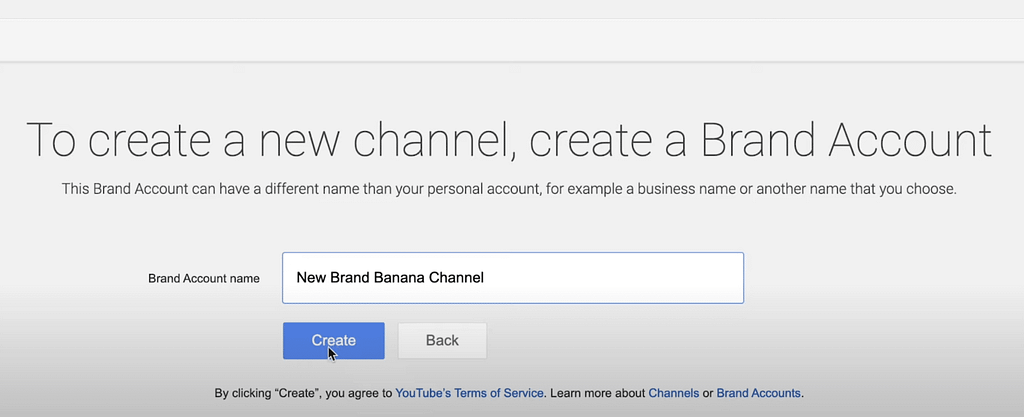Click empty space at the input field's right end
This screenshot has height=417, width=1024.
tap(700, 278)
